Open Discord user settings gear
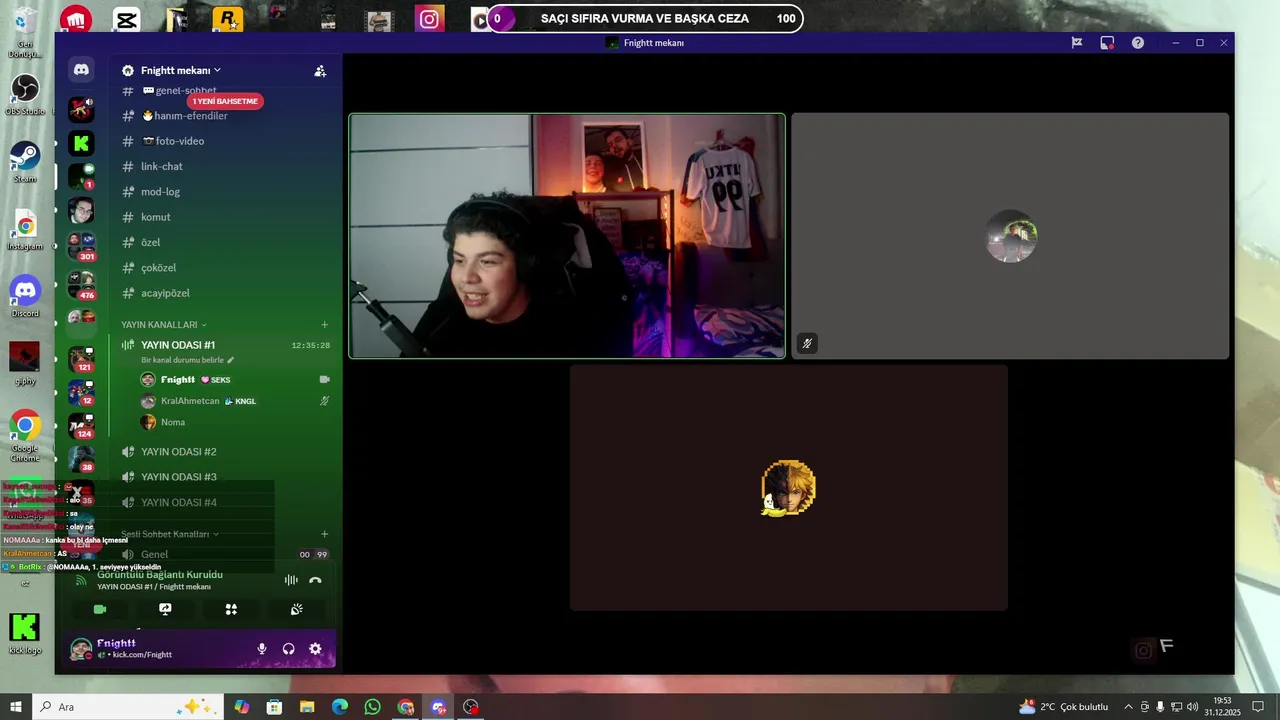The height and width of the screenshot is (720, 1280). [x=315, y=649]
